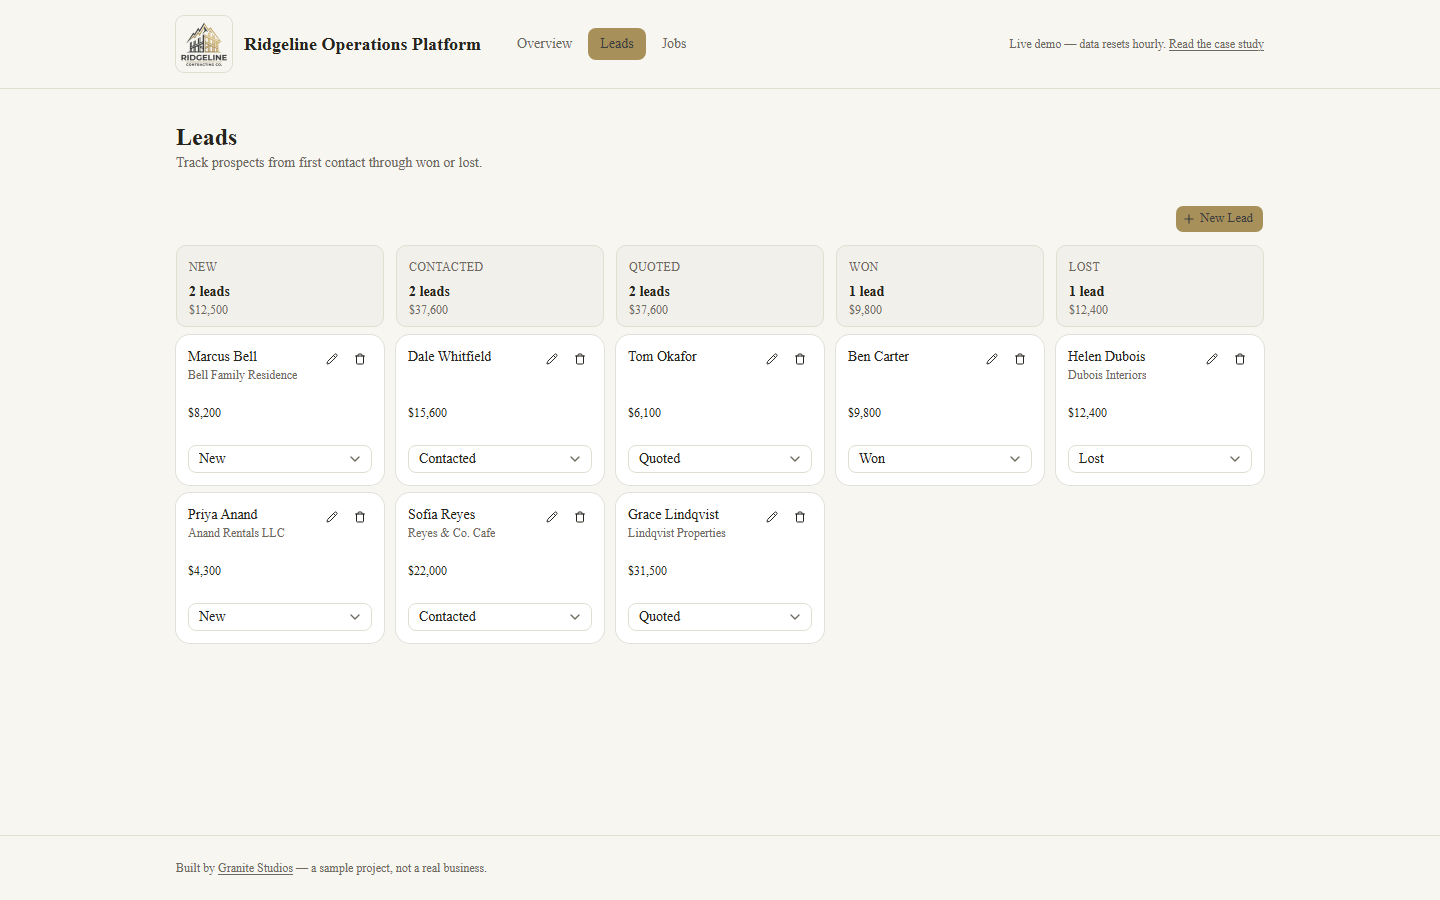Open Helen Dubois status dropdown
Viewport: 1440px width, 900px height.
point(1160,459)
